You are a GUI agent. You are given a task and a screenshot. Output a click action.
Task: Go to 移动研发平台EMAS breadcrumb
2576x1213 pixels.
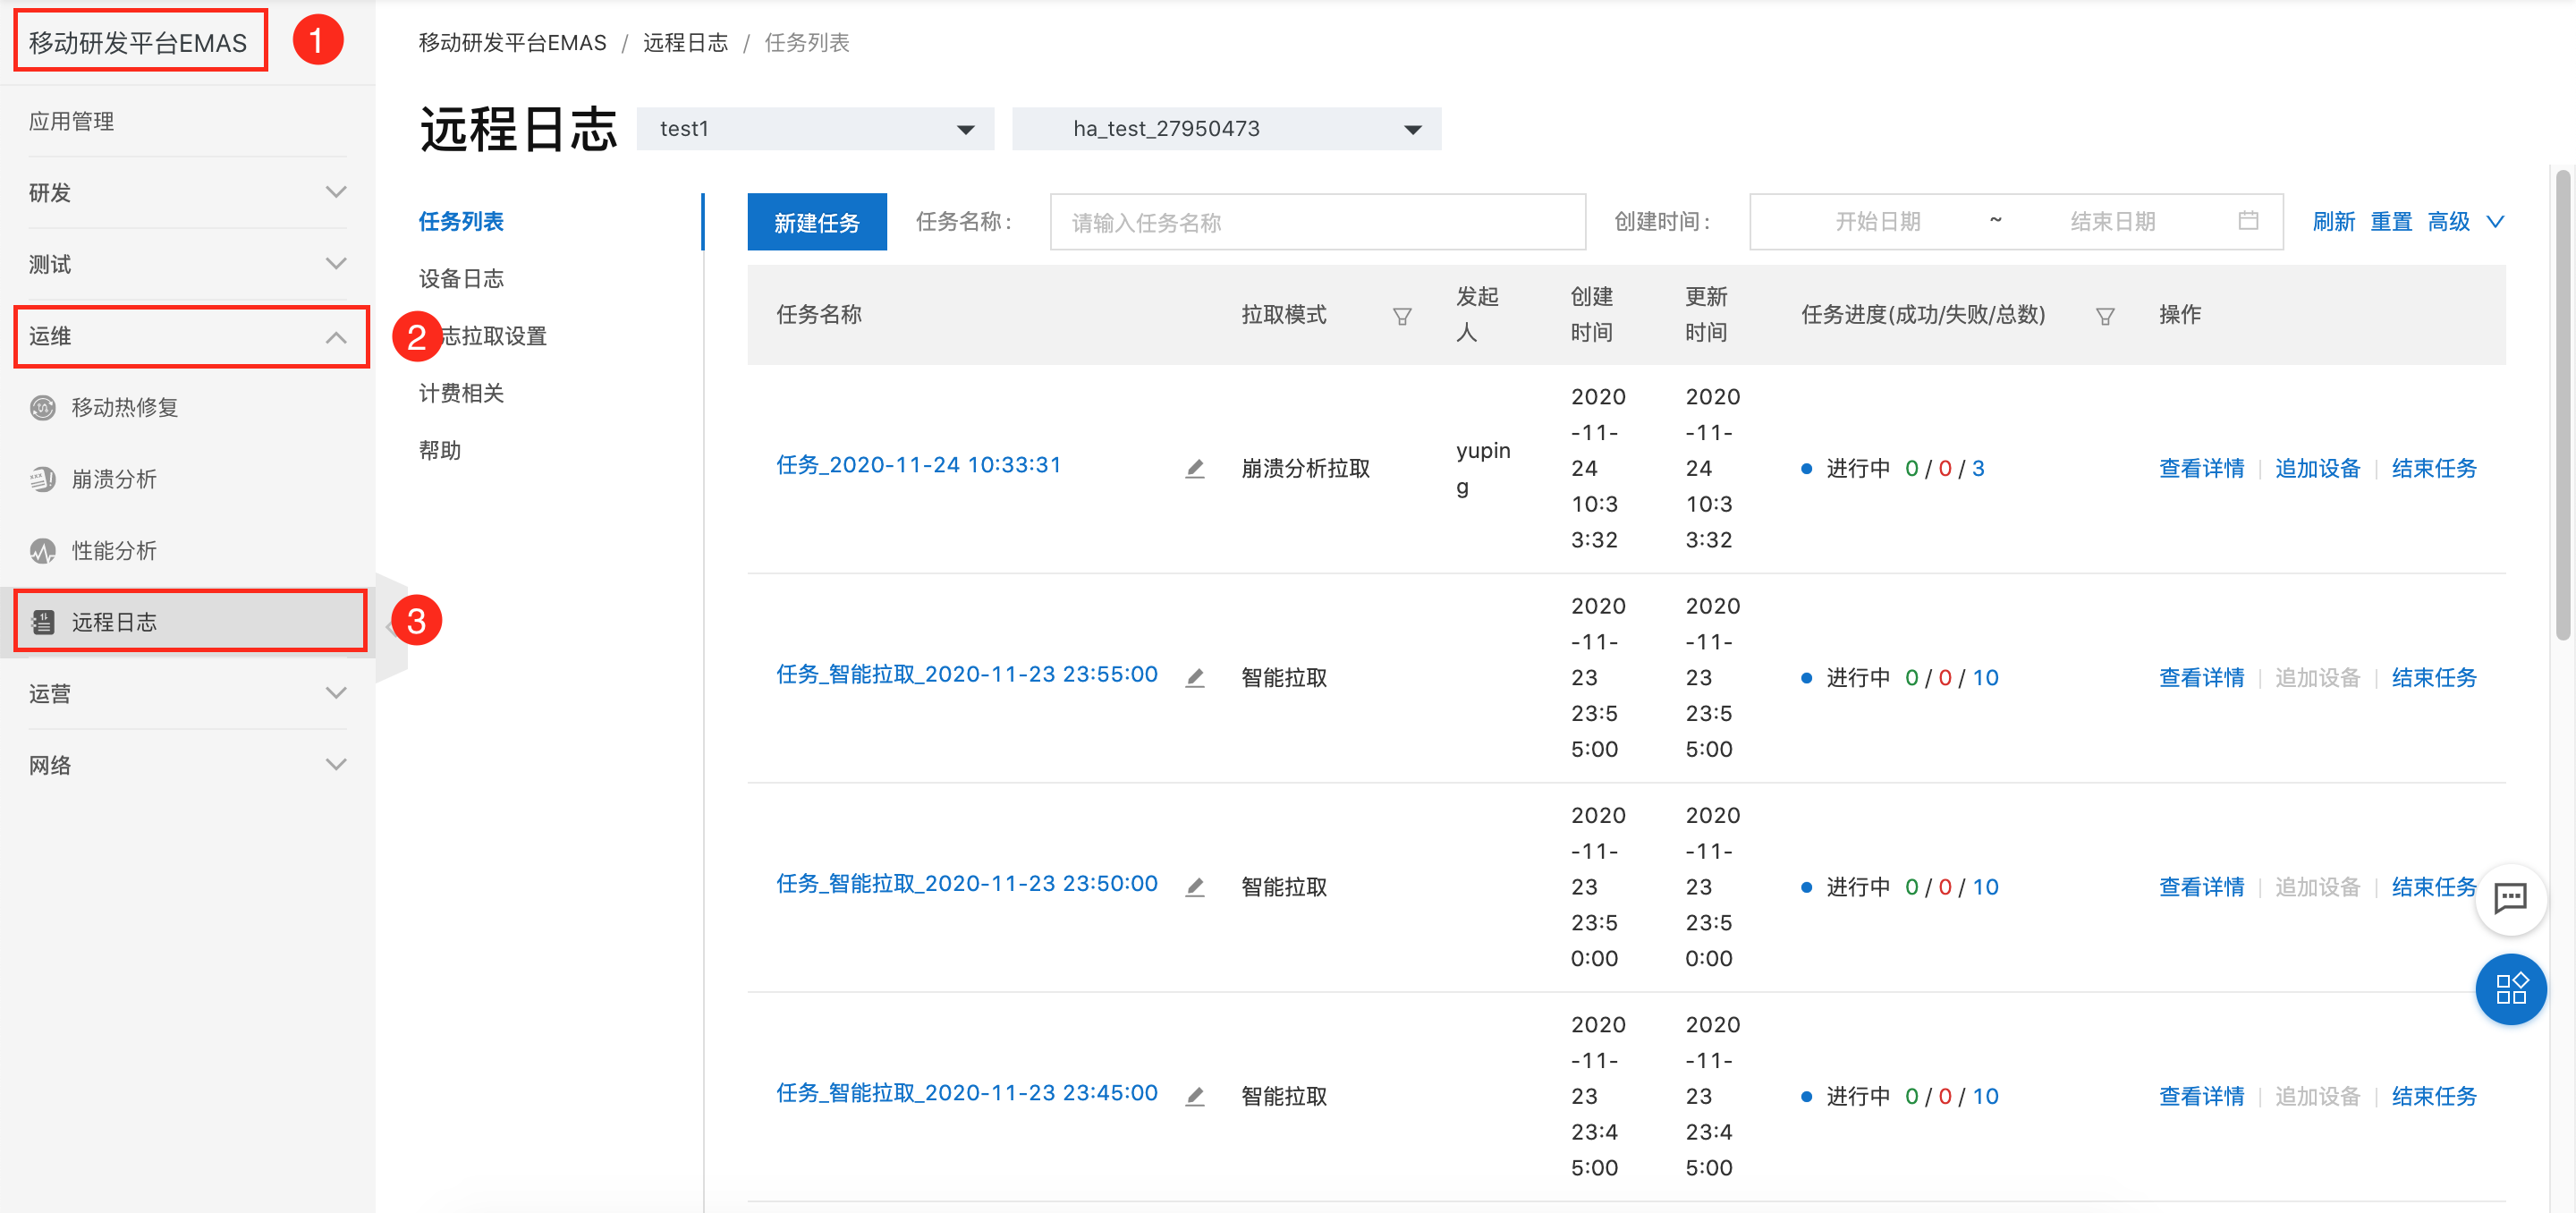pyautogui.click(x=512, y=43)
